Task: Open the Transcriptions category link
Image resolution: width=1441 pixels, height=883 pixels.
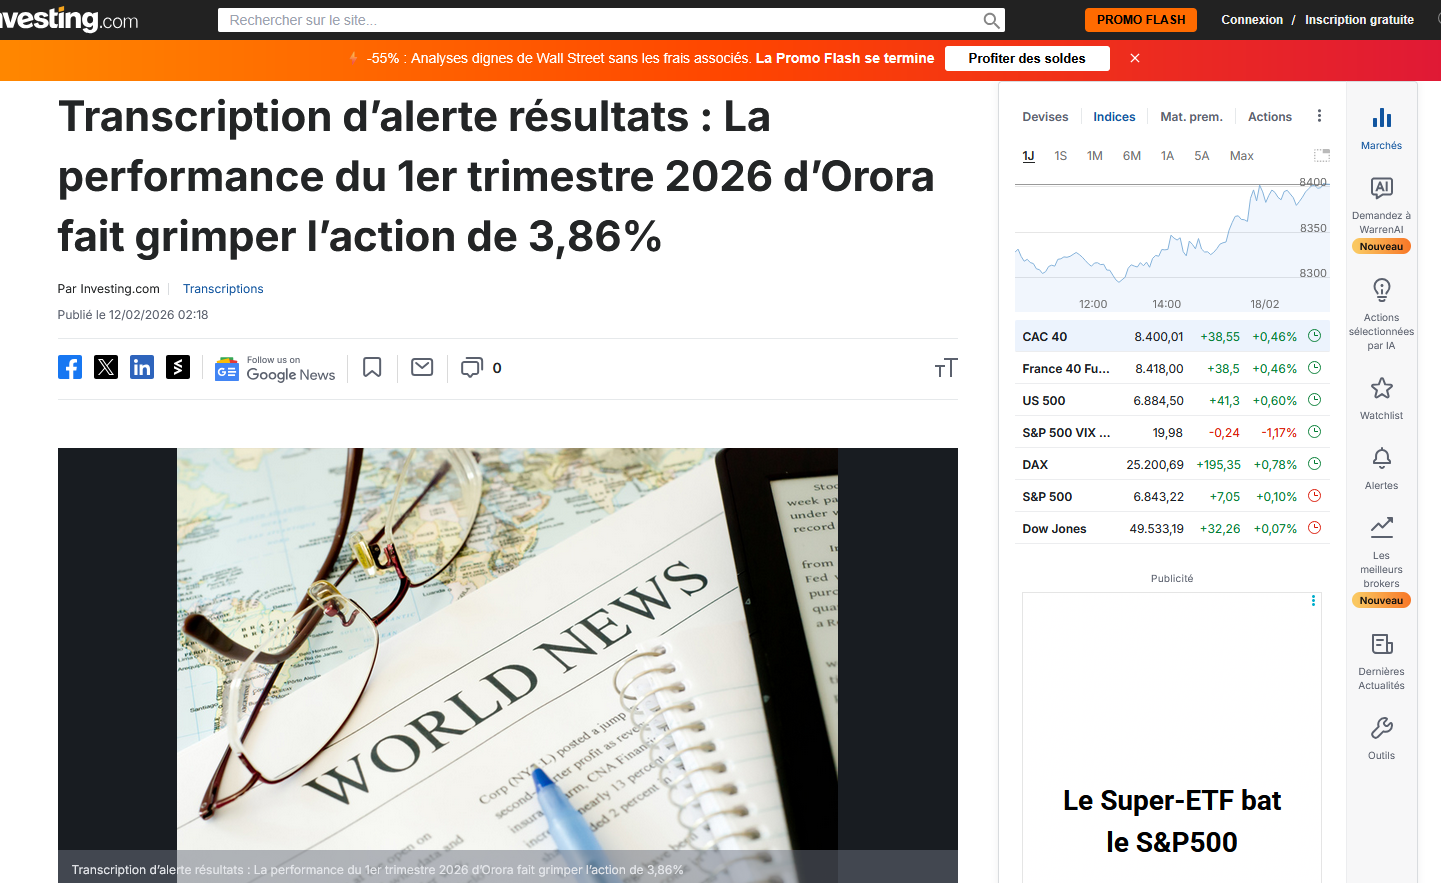Action: coord(223,289)
